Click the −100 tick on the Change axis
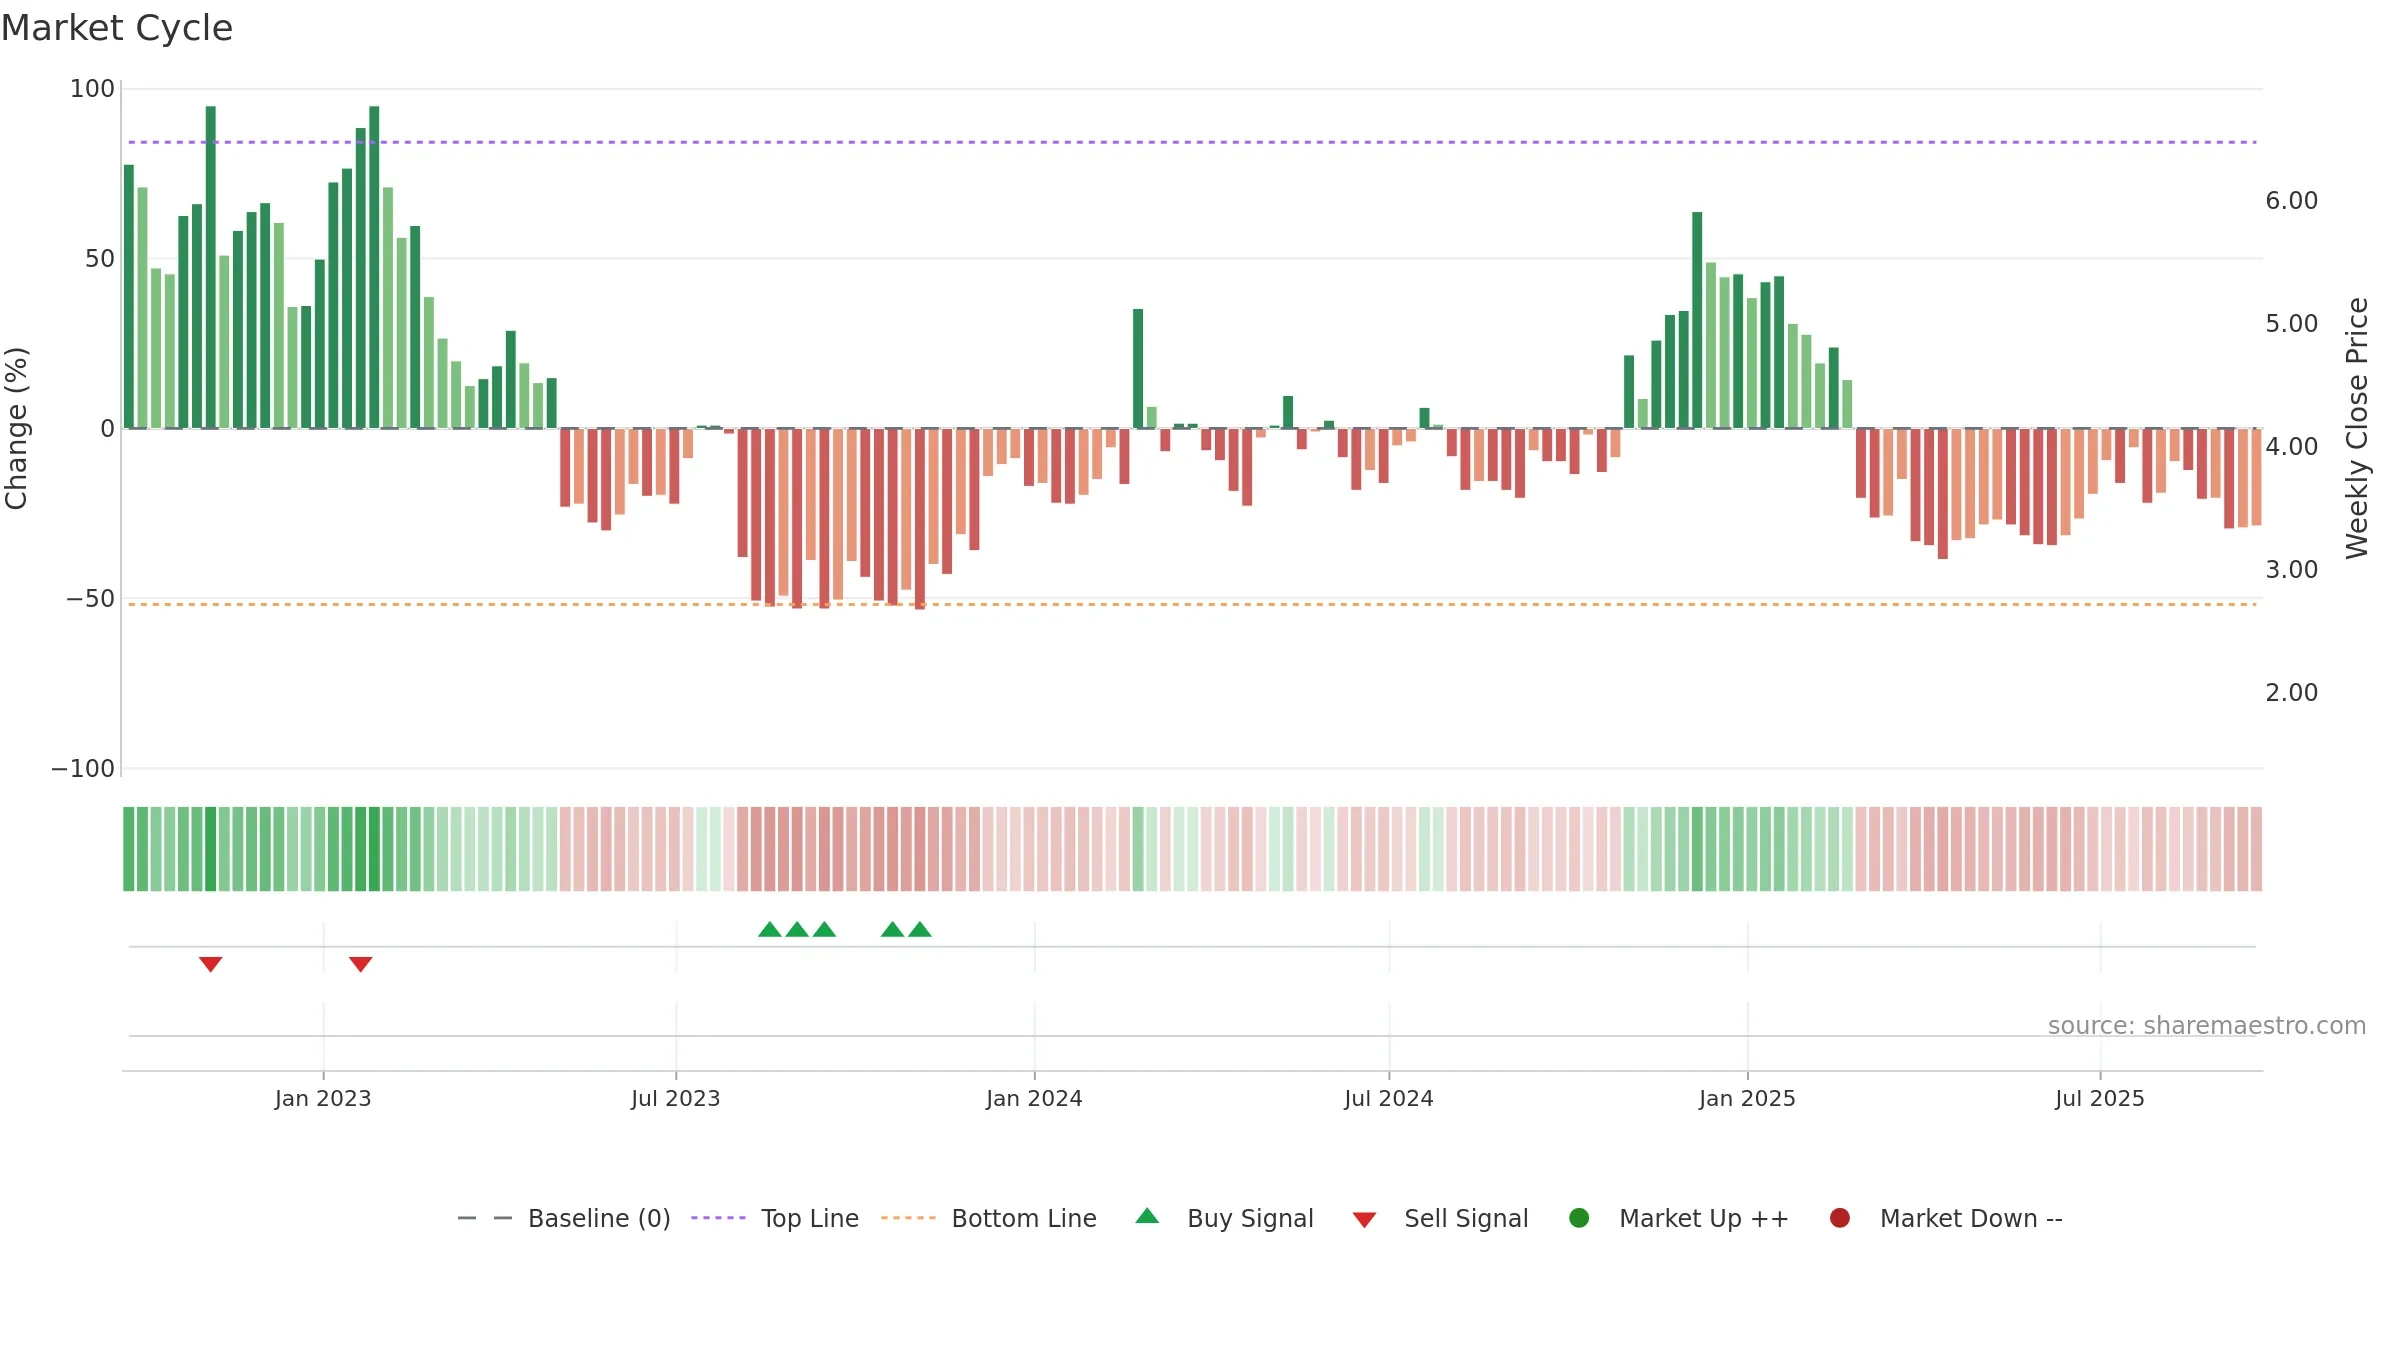Image resolution: width=2400 pixels, height=1350 pixels. coord(83,769)
